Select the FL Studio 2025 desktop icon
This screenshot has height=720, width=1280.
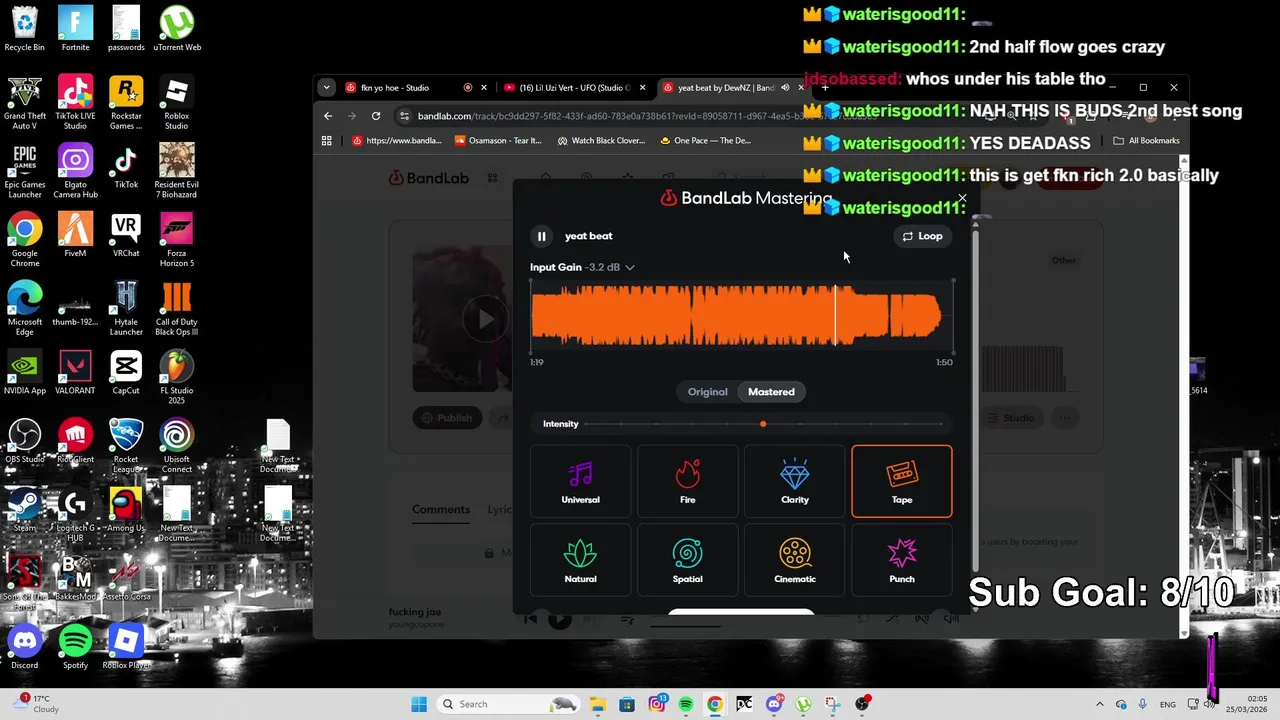(x=176, y=377)
